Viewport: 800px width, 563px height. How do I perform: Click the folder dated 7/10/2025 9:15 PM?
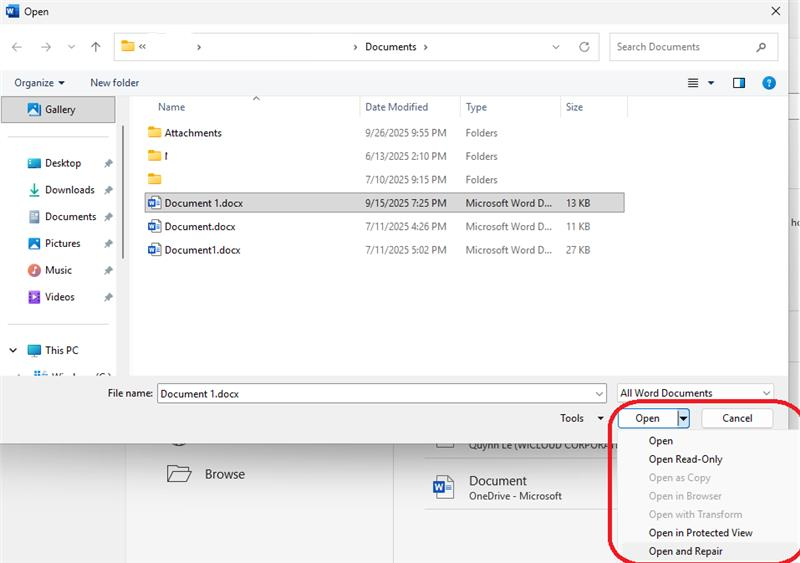[x=384, y=180]
